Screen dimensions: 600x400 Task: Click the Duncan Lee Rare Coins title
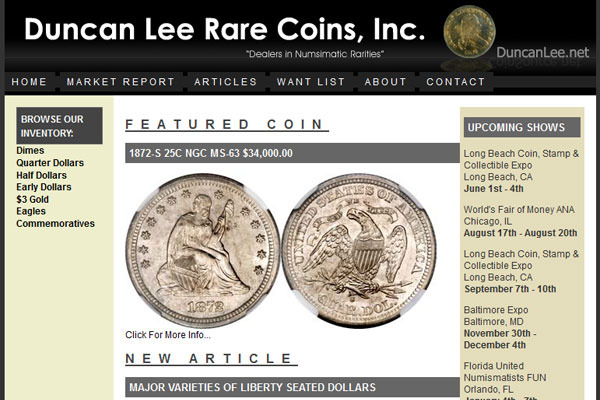coord(225,29)
